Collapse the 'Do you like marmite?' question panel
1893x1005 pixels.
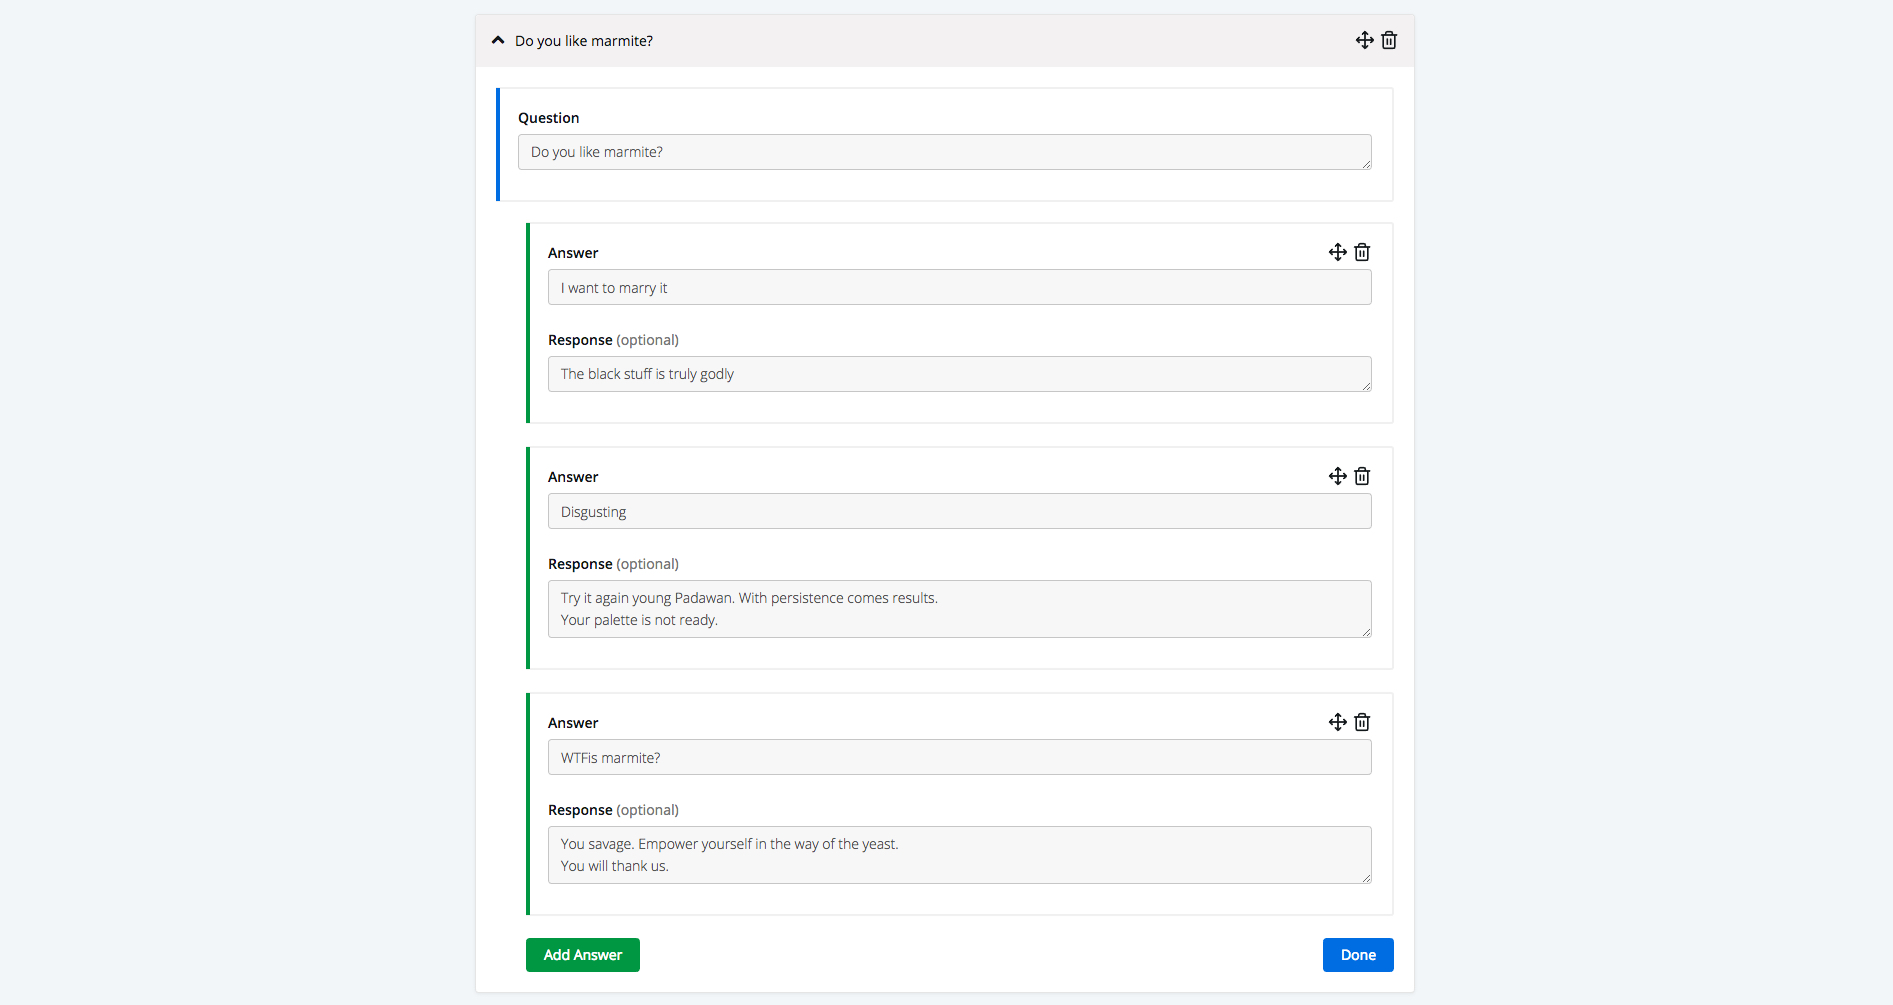[498, 41]
